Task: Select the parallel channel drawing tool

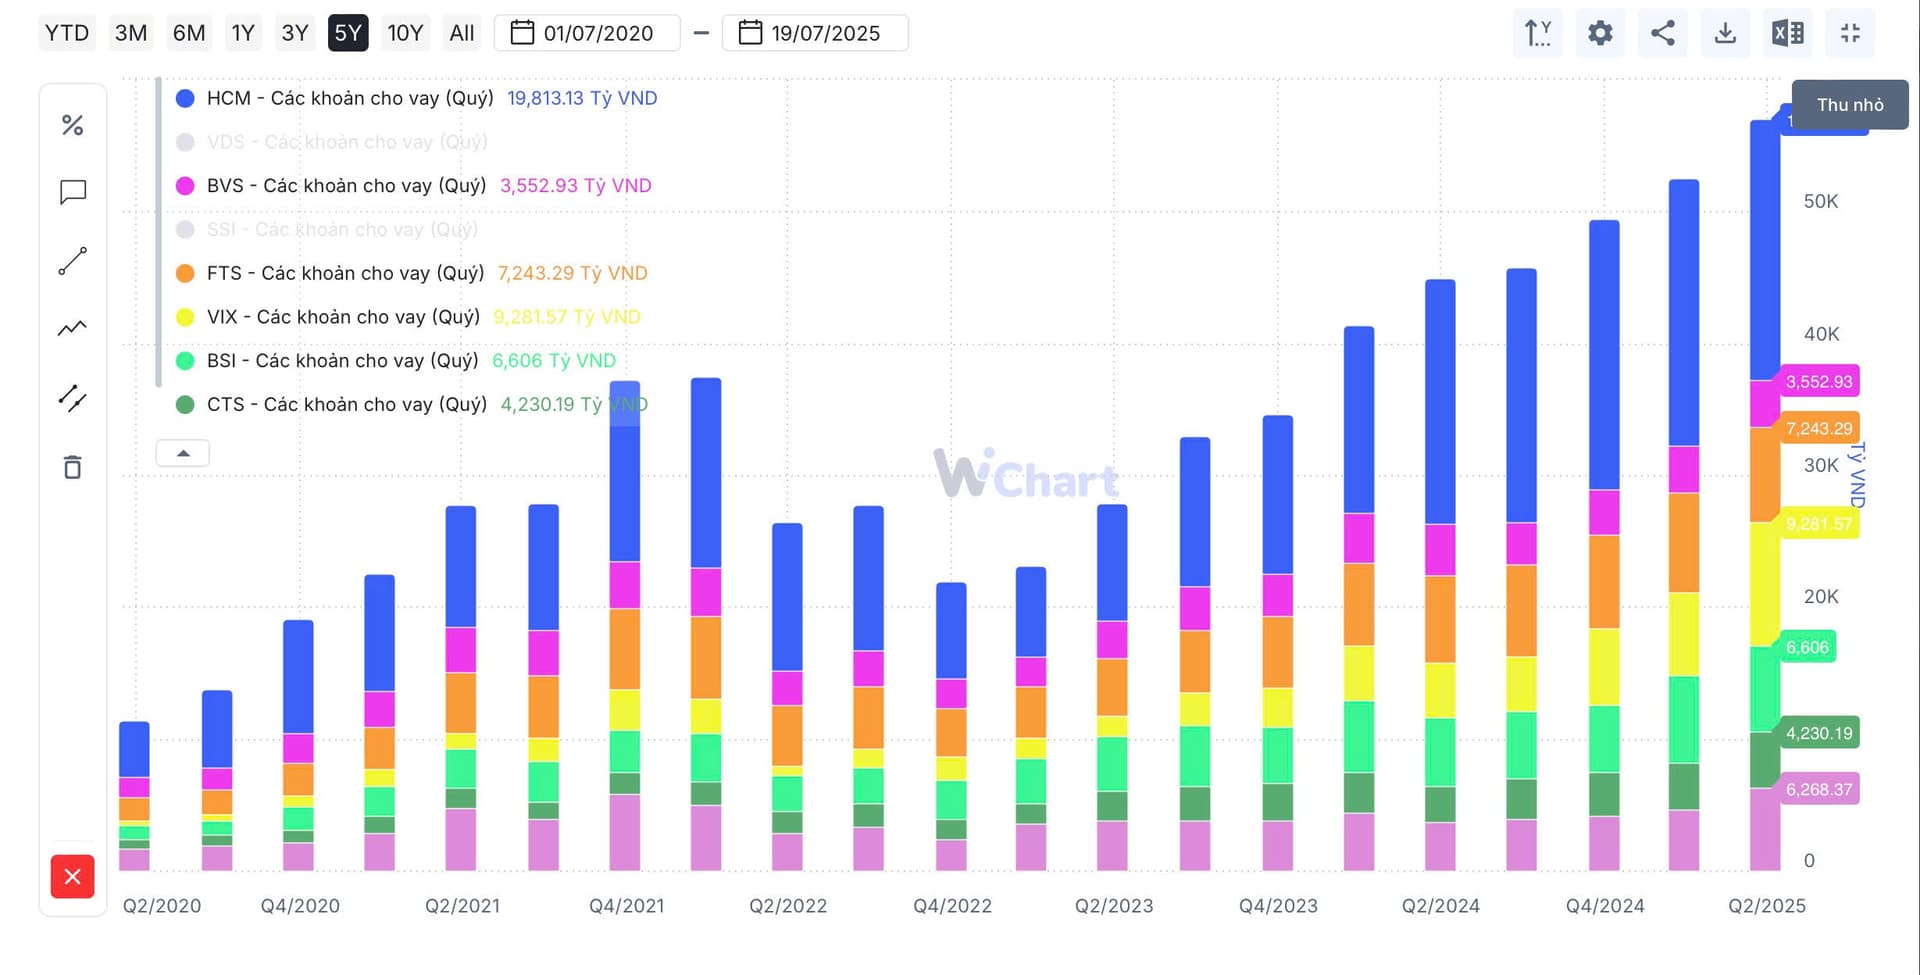Action: tap(72, 398)
